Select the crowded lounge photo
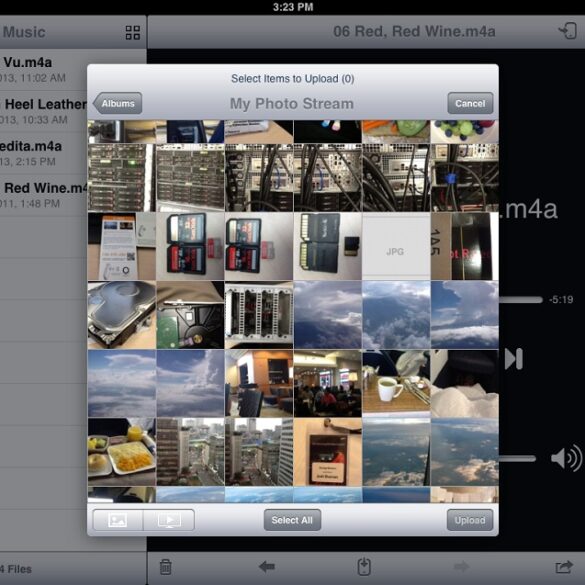This screenshot has width=585, height=585. tap(327, 383)
